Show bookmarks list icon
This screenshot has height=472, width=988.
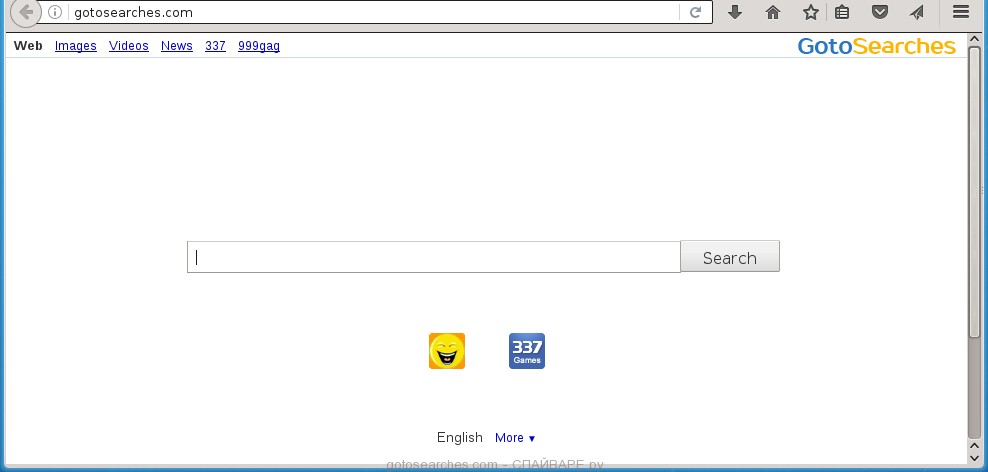tap(842, 13)
